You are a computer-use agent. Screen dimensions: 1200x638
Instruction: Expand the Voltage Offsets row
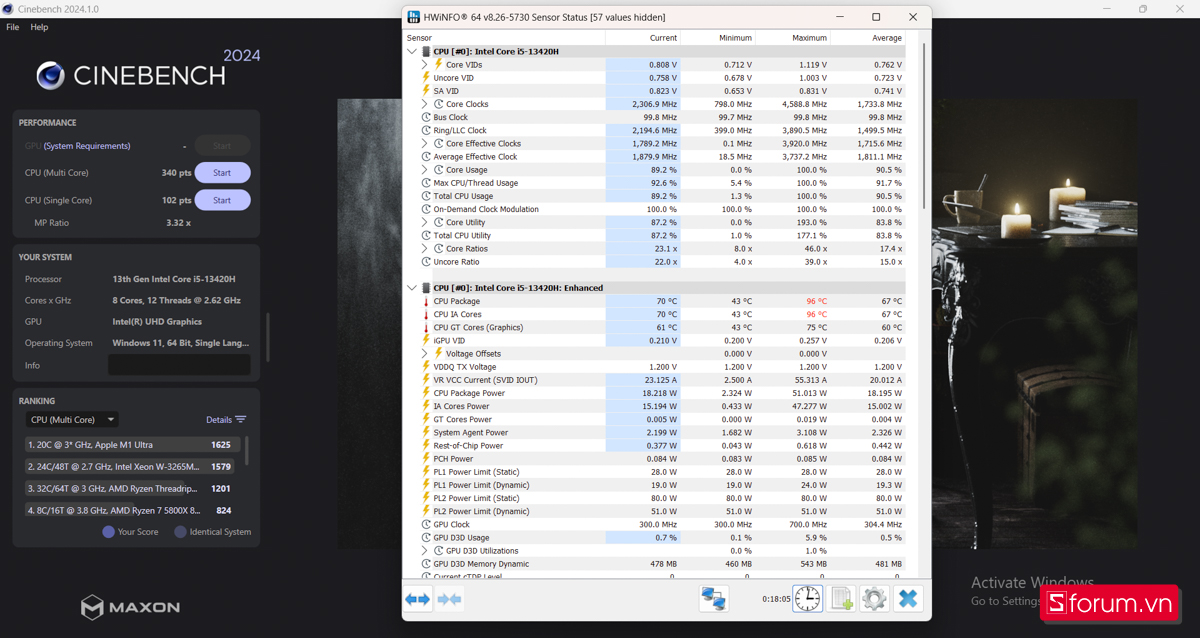click(x=425, y=354)
